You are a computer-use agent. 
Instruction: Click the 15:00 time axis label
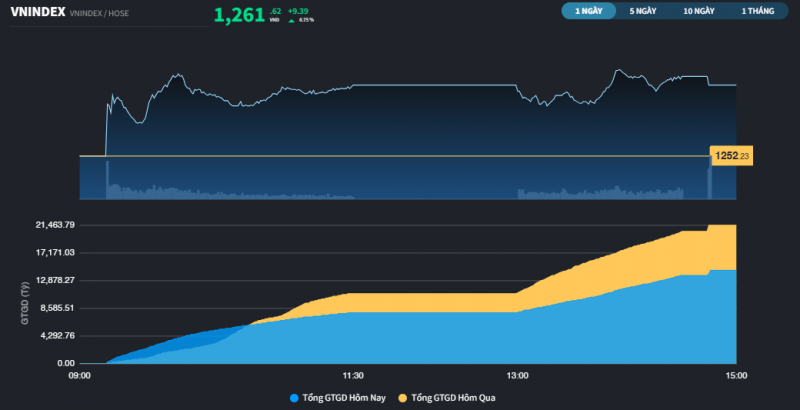[x=736, y=376]
